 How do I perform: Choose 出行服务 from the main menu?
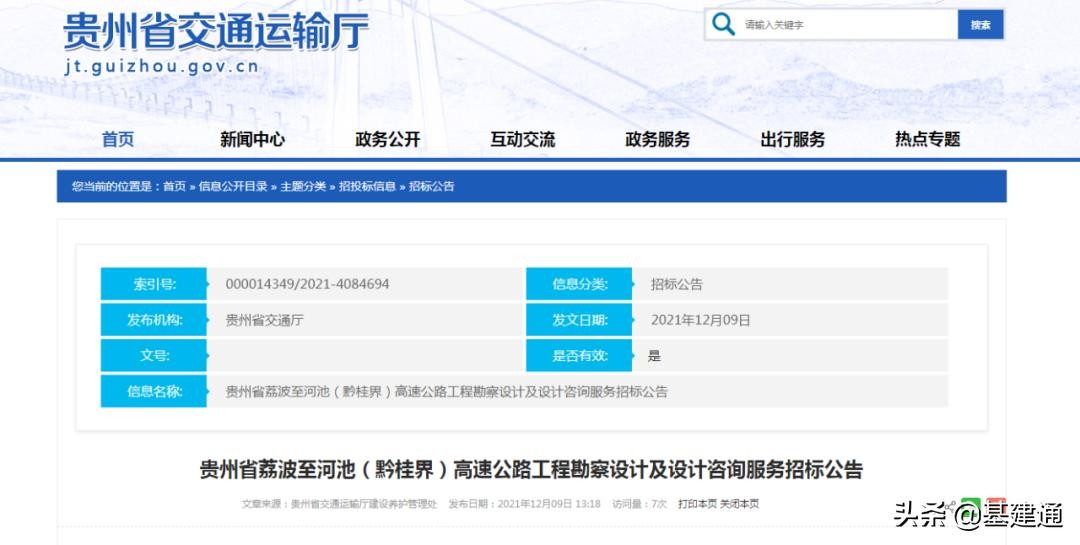(x=792, y=140)
